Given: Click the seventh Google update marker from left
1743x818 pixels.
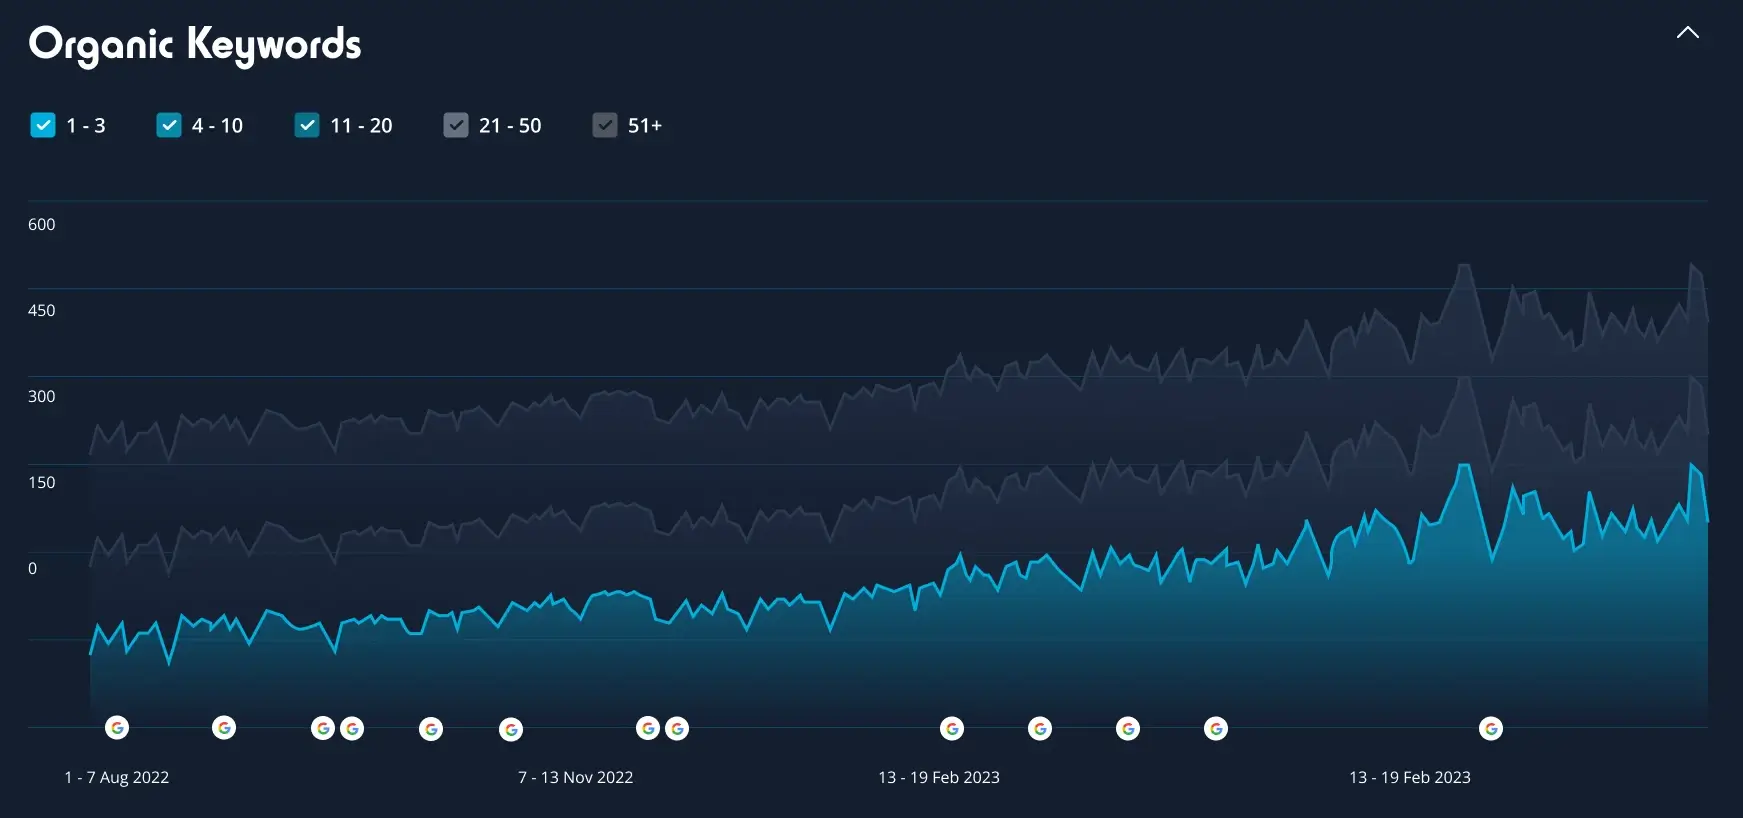Looking at the screenshot, I should click(x=648, y=729).
